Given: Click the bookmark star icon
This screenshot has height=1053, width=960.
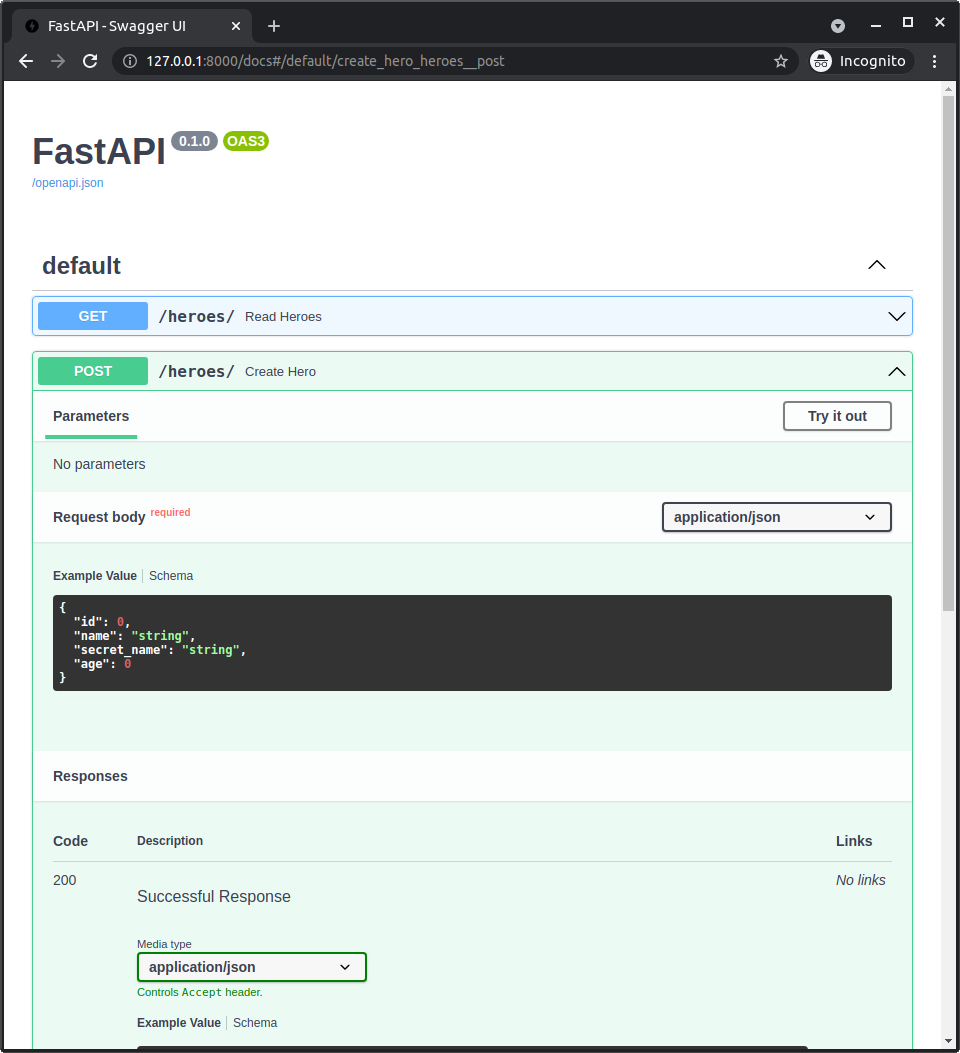Looking at the screenshot, I should (x=781, y=60).
